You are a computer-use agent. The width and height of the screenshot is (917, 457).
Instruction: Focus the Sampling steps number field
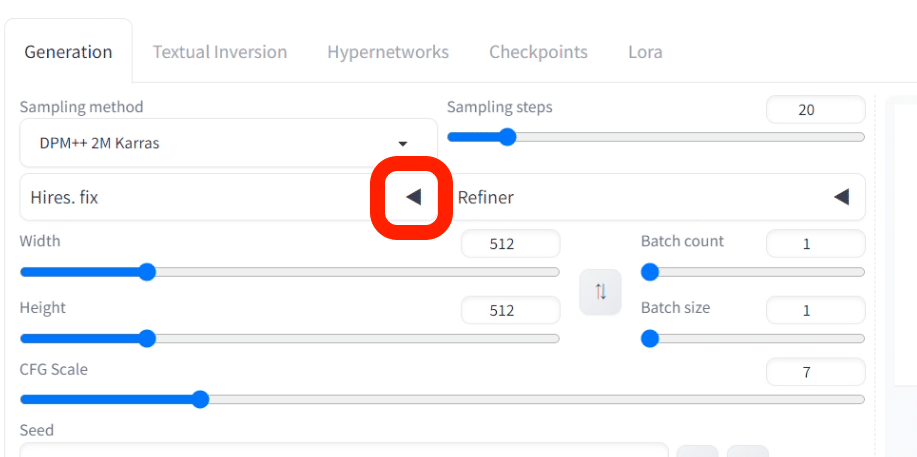(815, 110)
